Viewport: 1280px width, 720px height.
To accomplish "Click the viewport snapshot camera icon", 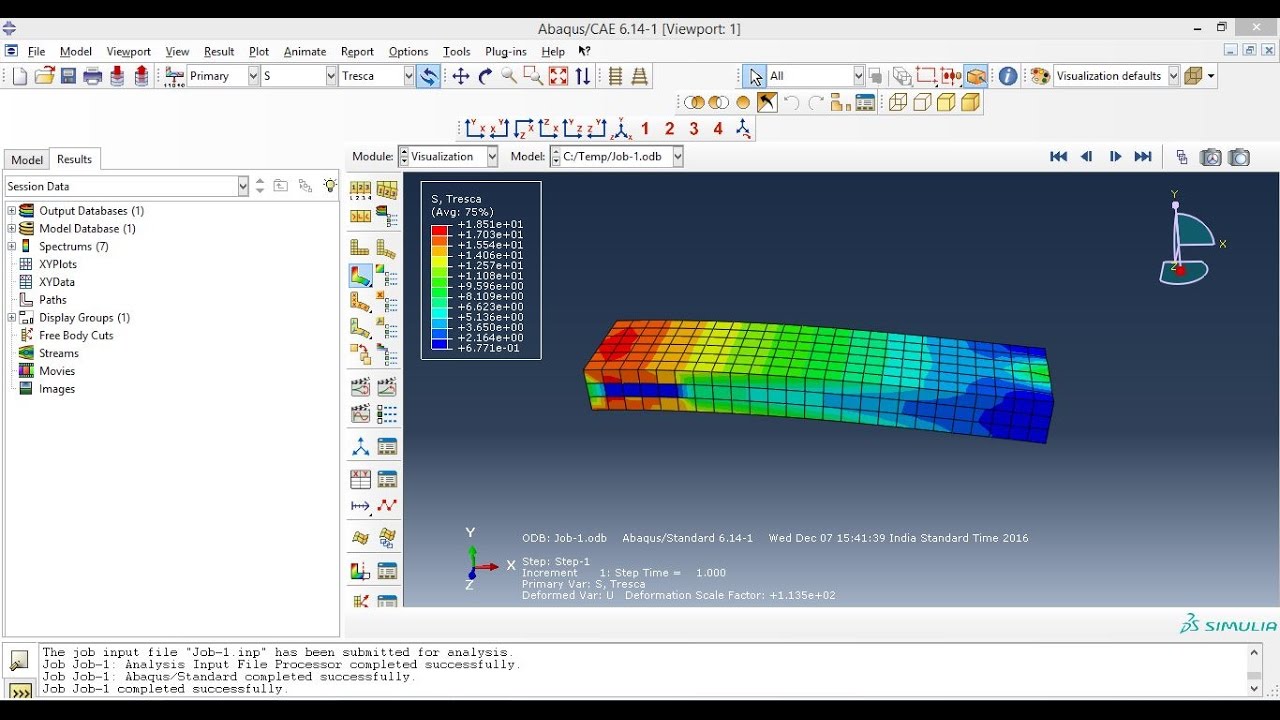I will (1239, 157).
